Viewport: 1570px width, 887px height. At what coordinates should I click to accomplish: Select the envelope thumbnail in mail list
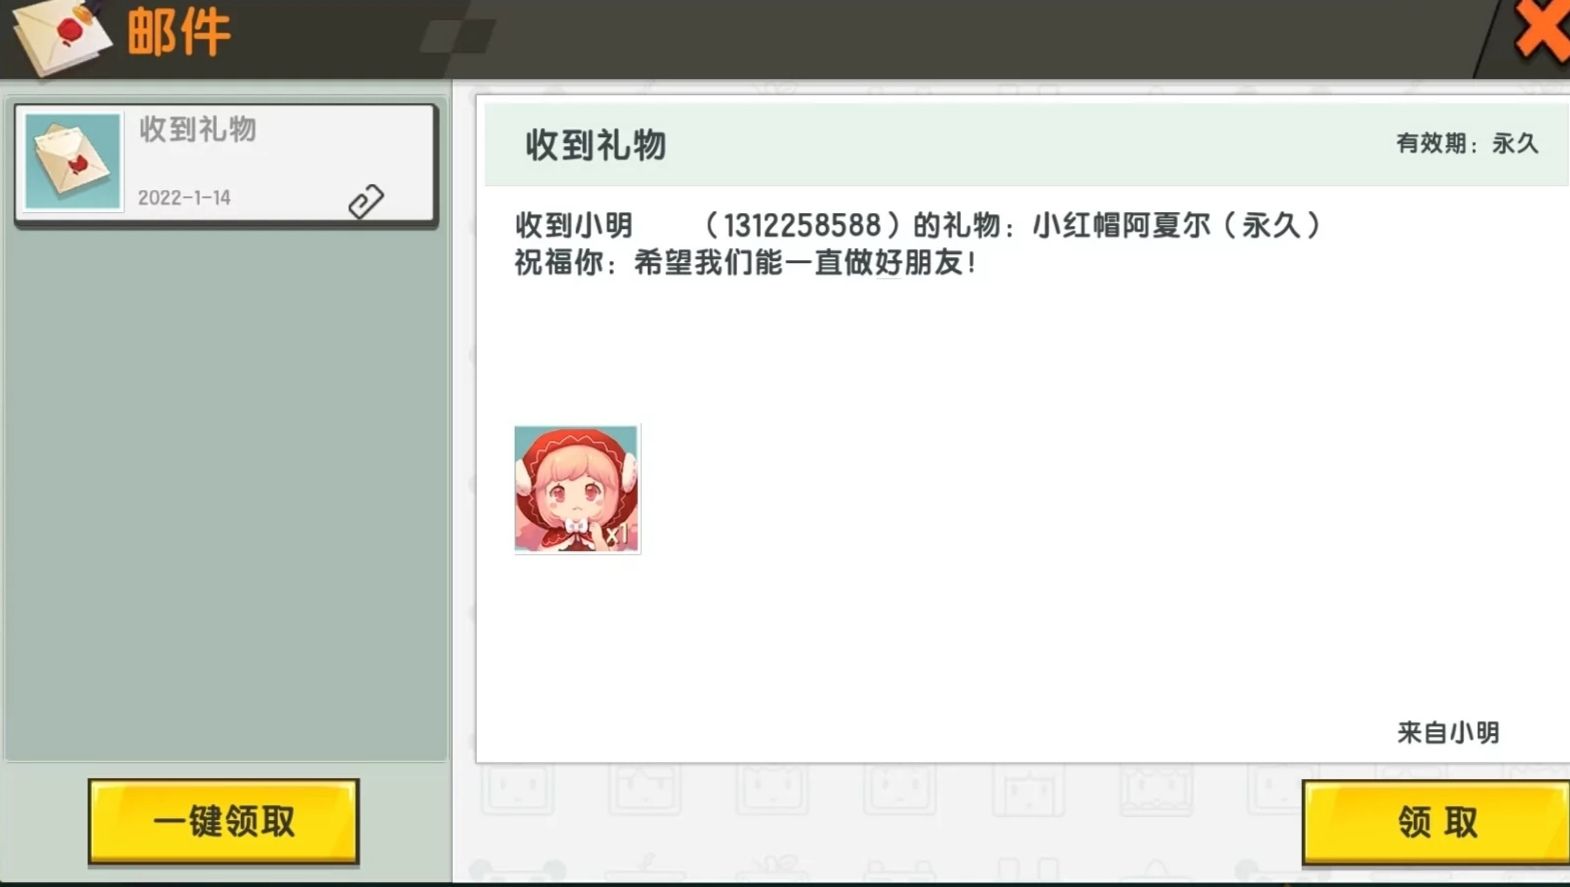[73, 162]
